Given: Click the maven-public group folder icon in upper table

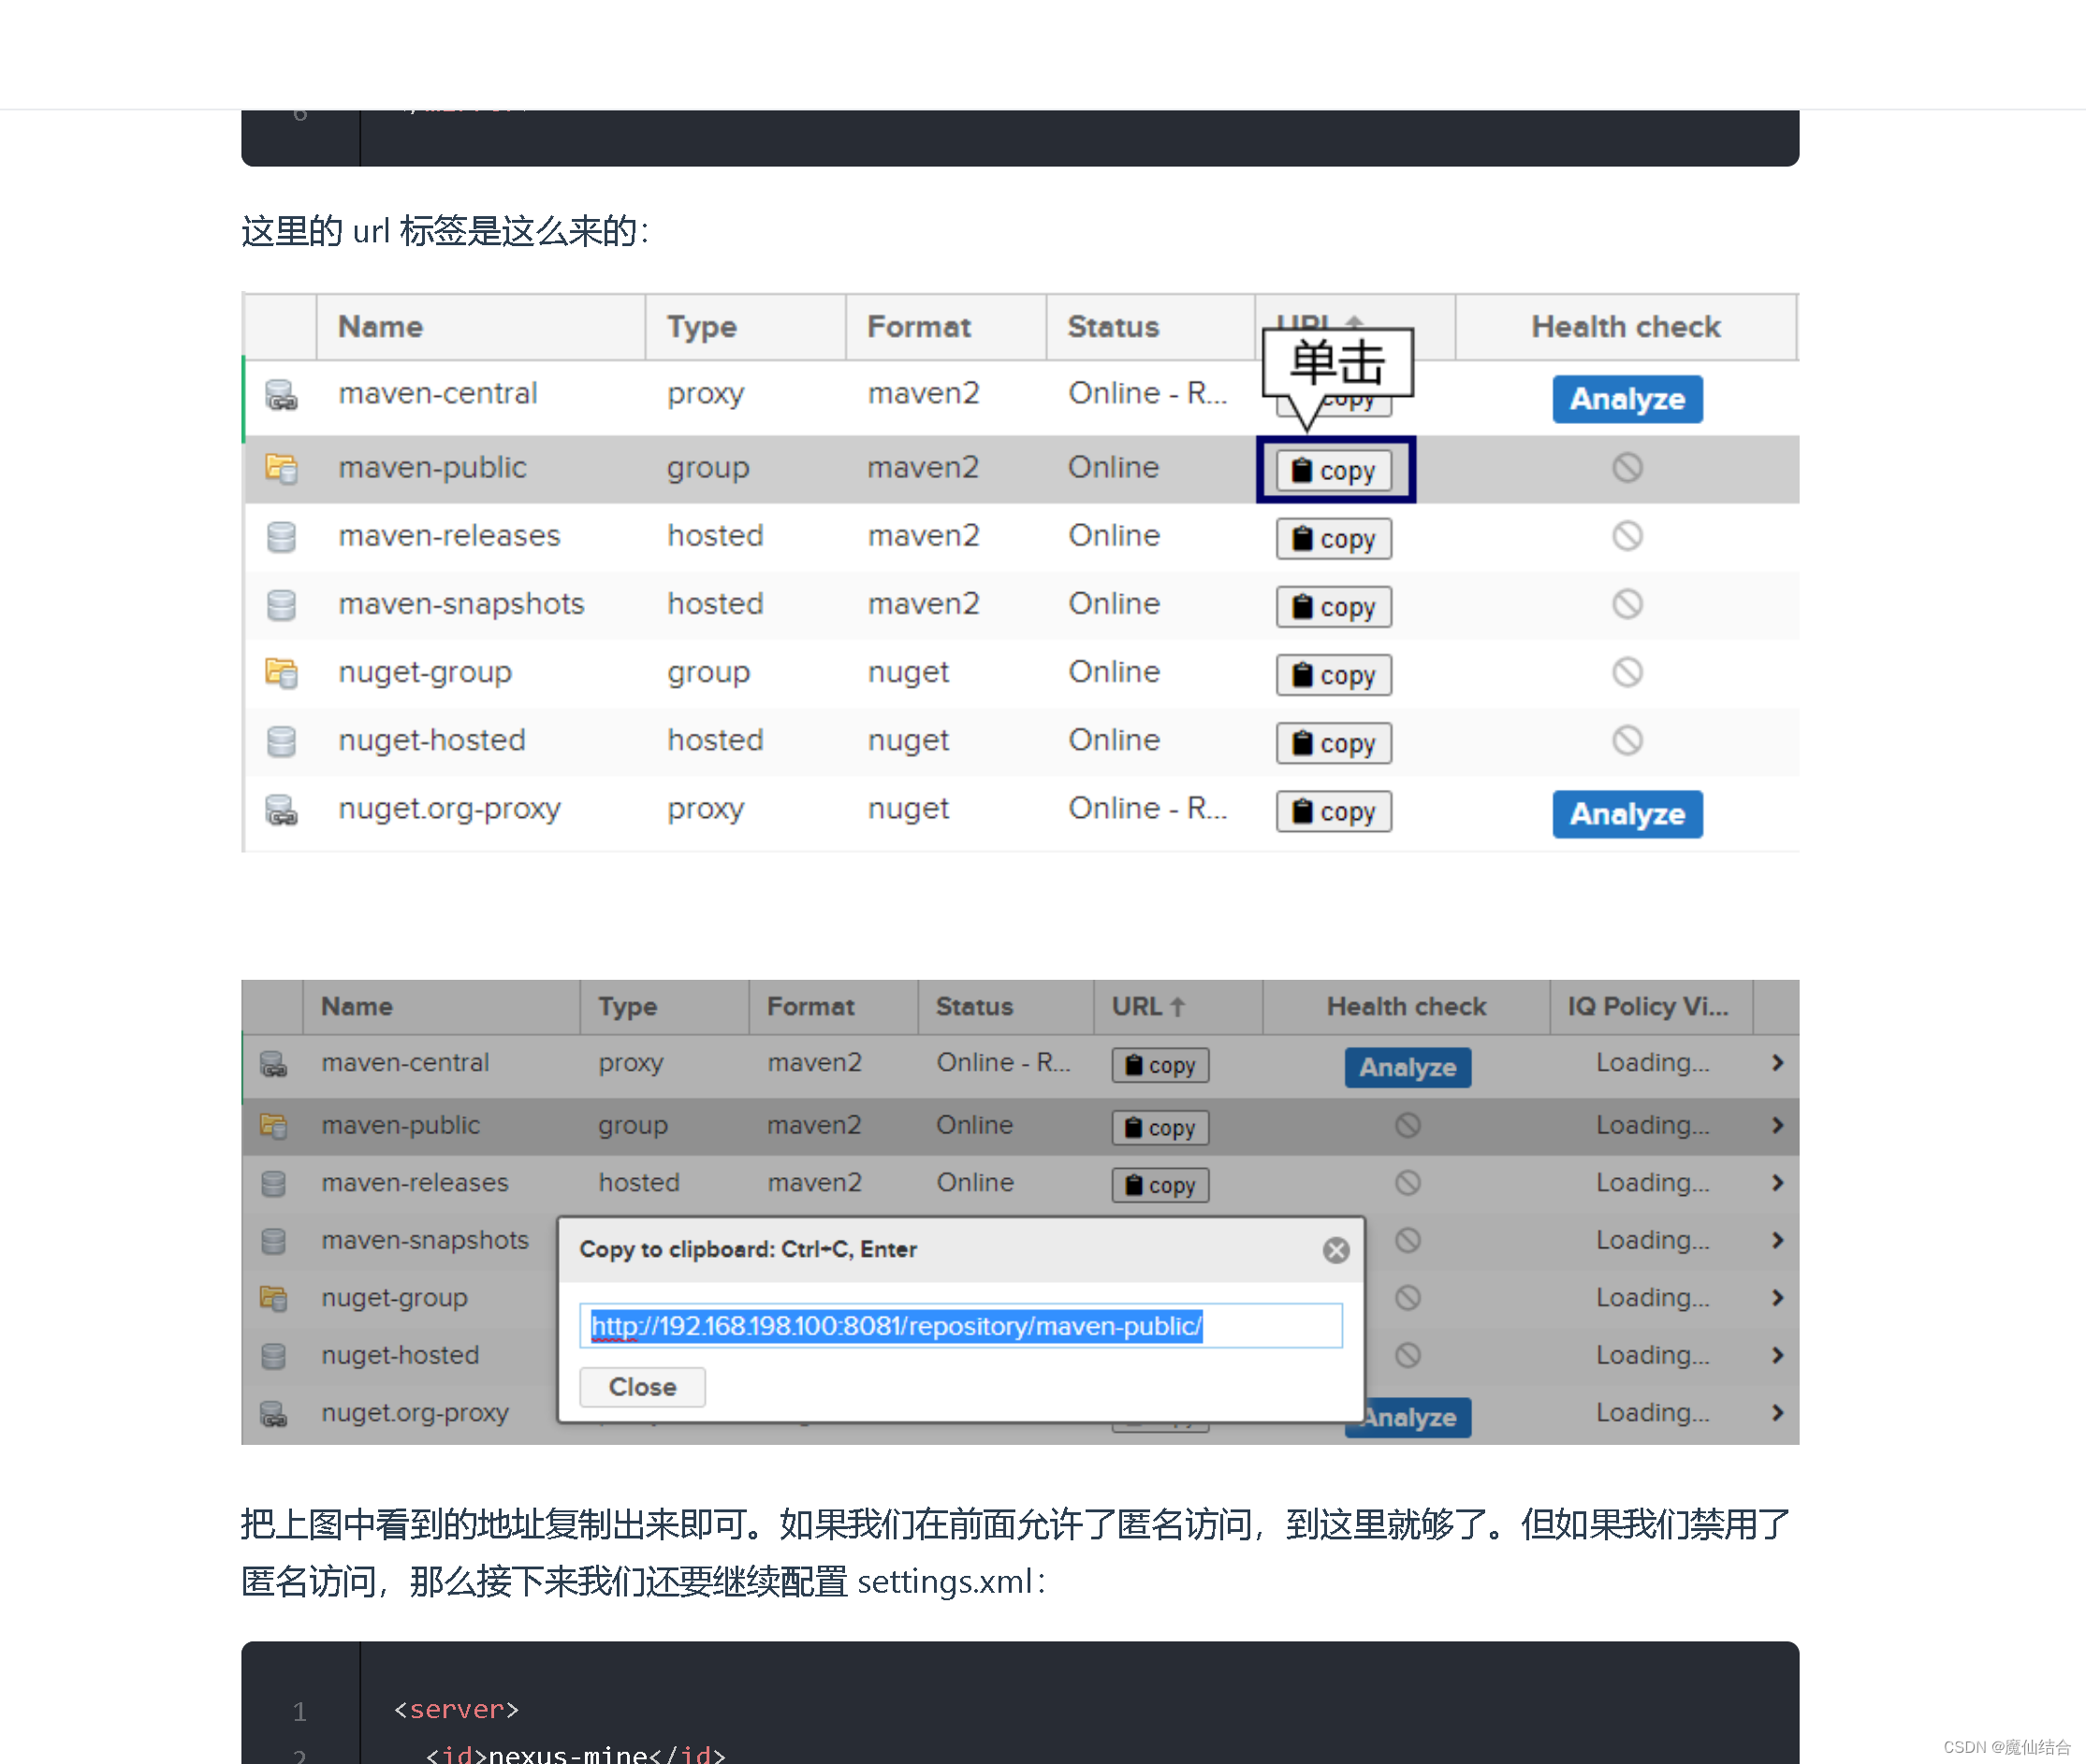Looking at the screenshot, I should click(281, 468).
